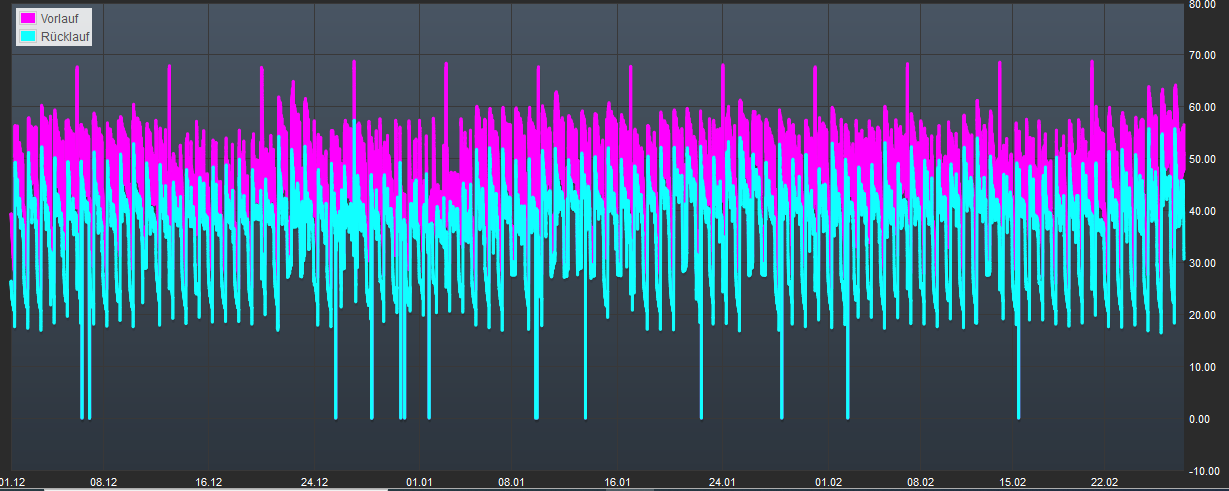
Task: Click the 24.01 date axis label
Action: coord(722,482)
